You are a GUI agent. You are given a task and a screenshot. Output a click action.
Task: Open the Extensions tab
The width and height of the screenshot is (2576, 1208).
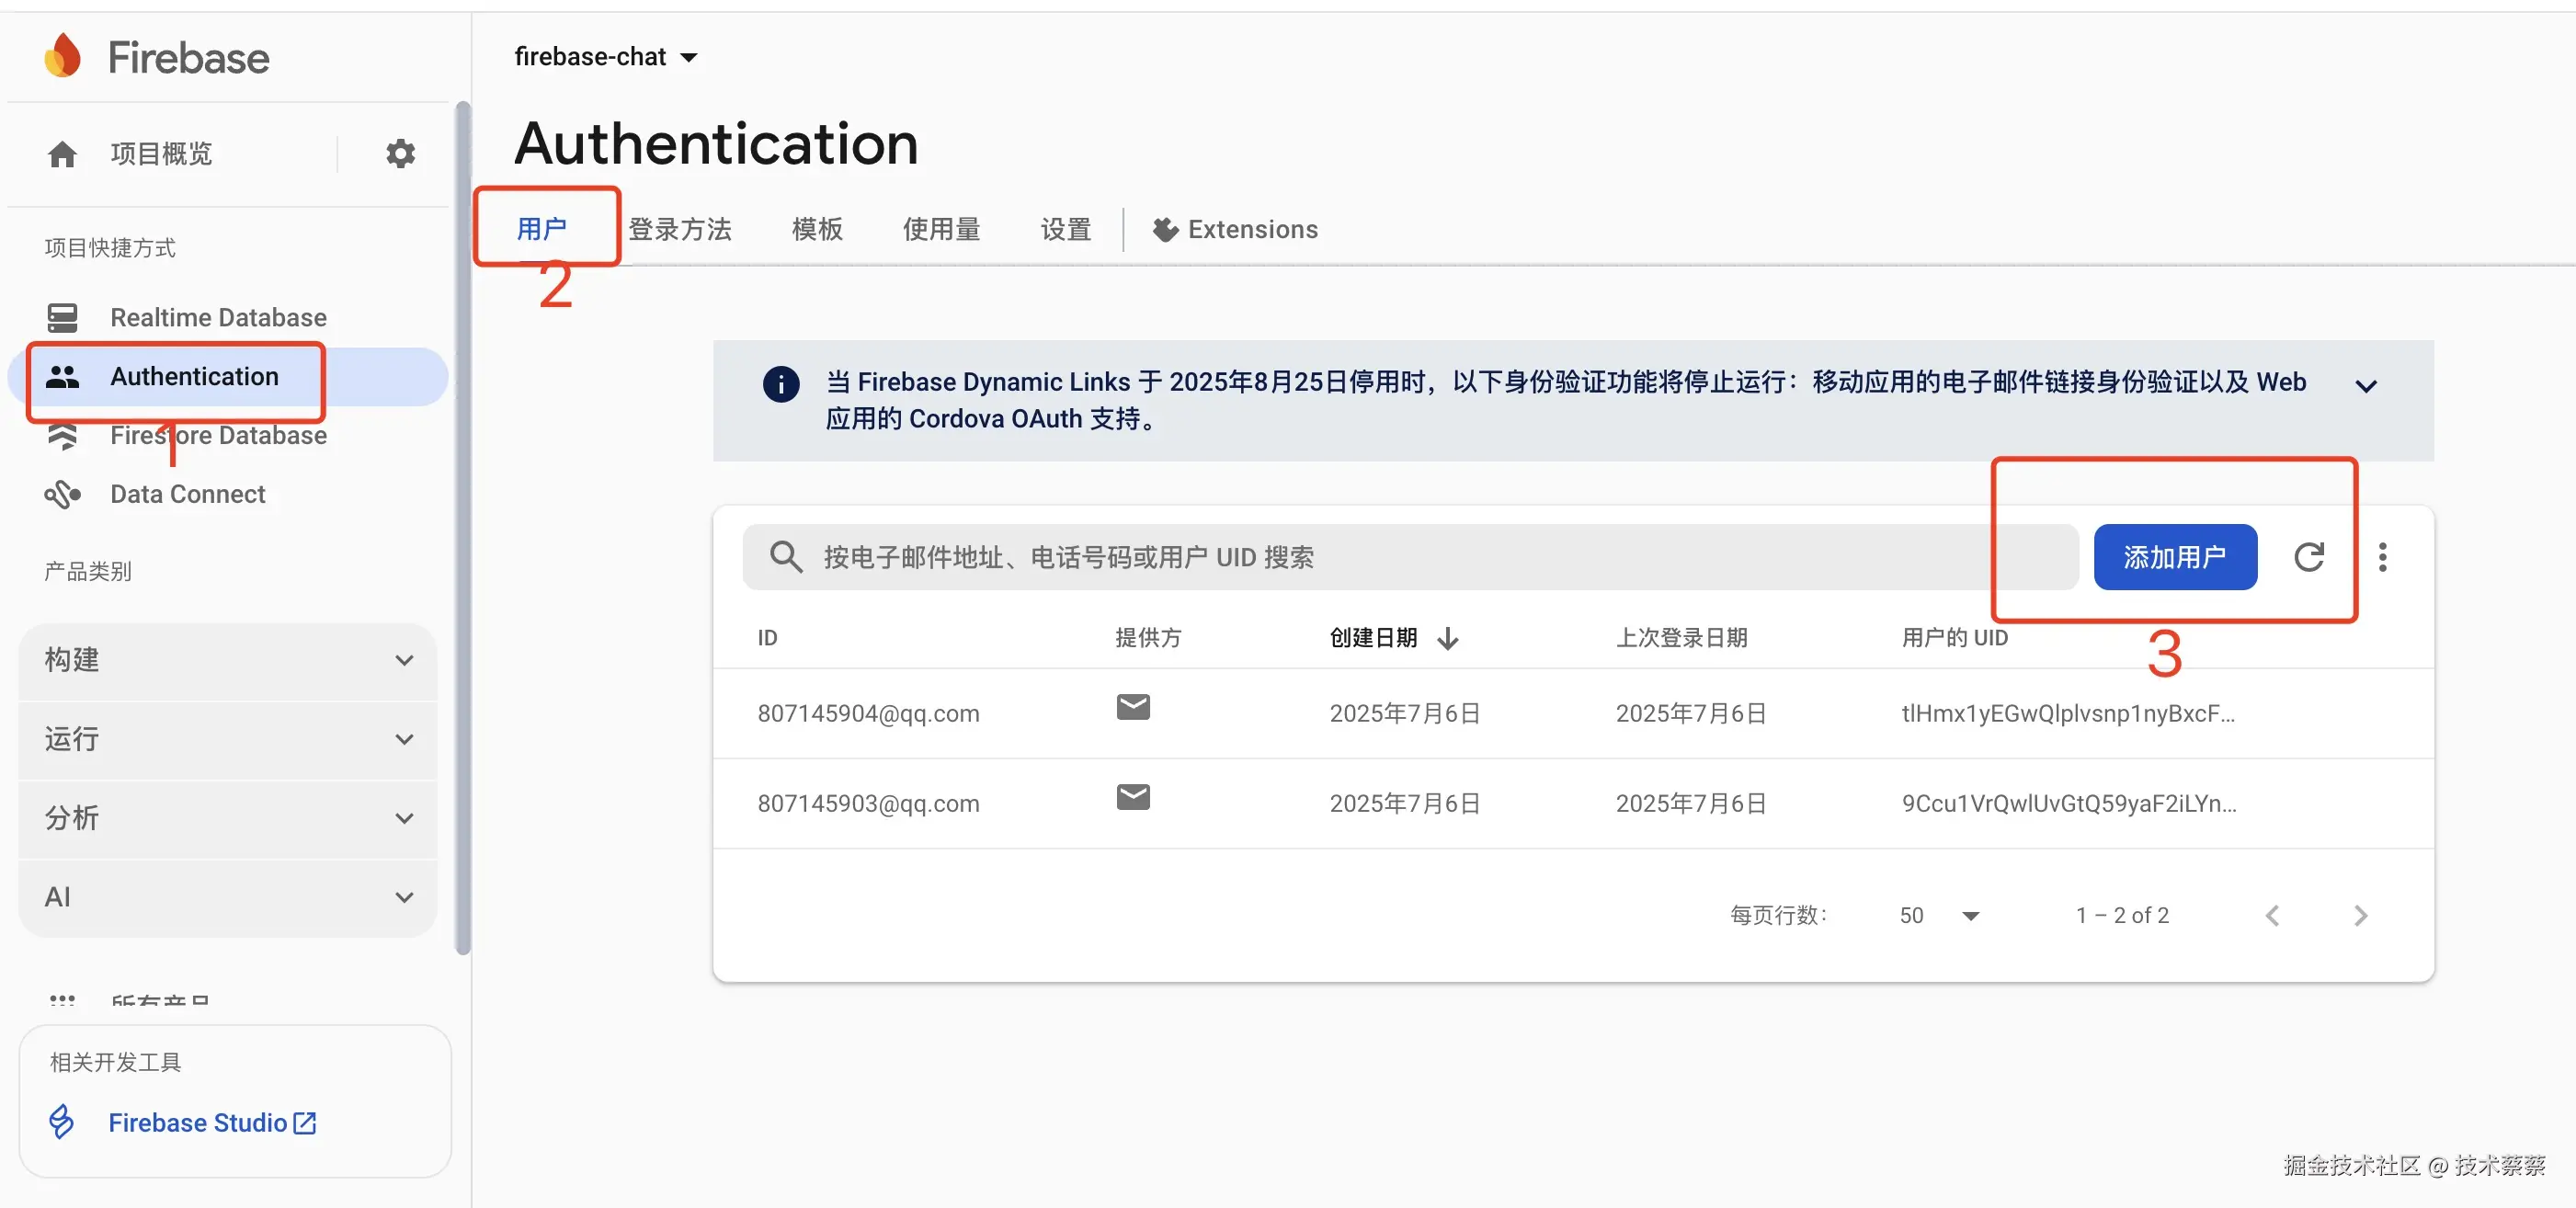(1235, 229)
